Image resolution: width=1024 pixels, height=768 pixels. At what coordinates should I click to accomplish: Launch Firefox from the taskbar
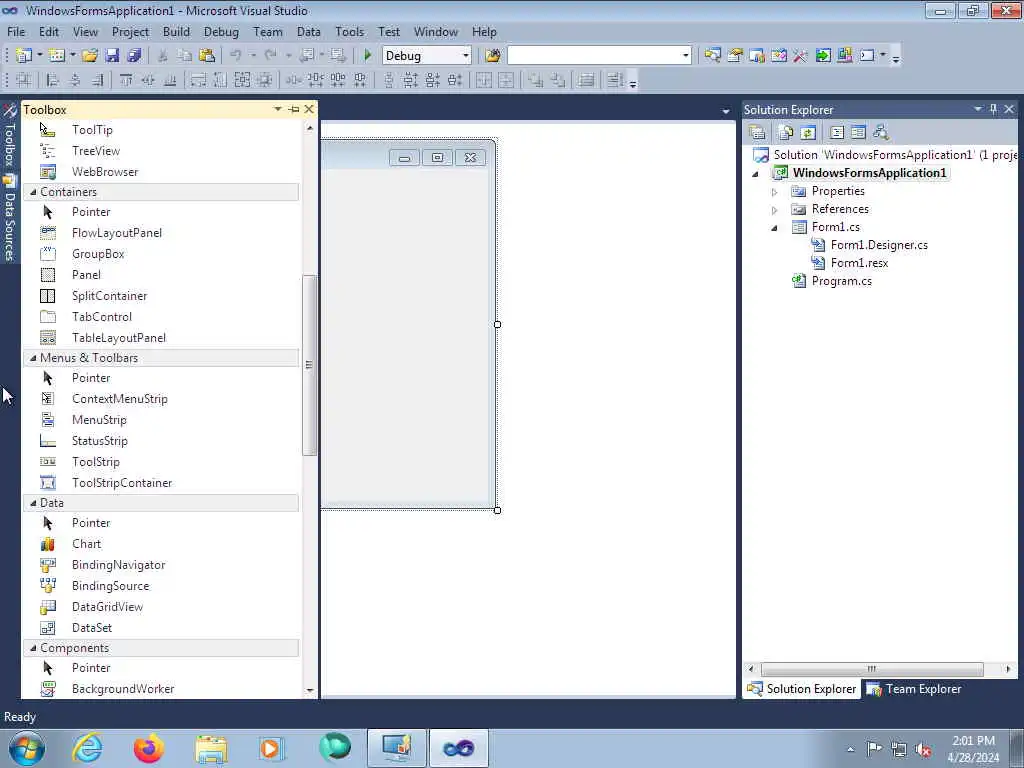(148, 748)
